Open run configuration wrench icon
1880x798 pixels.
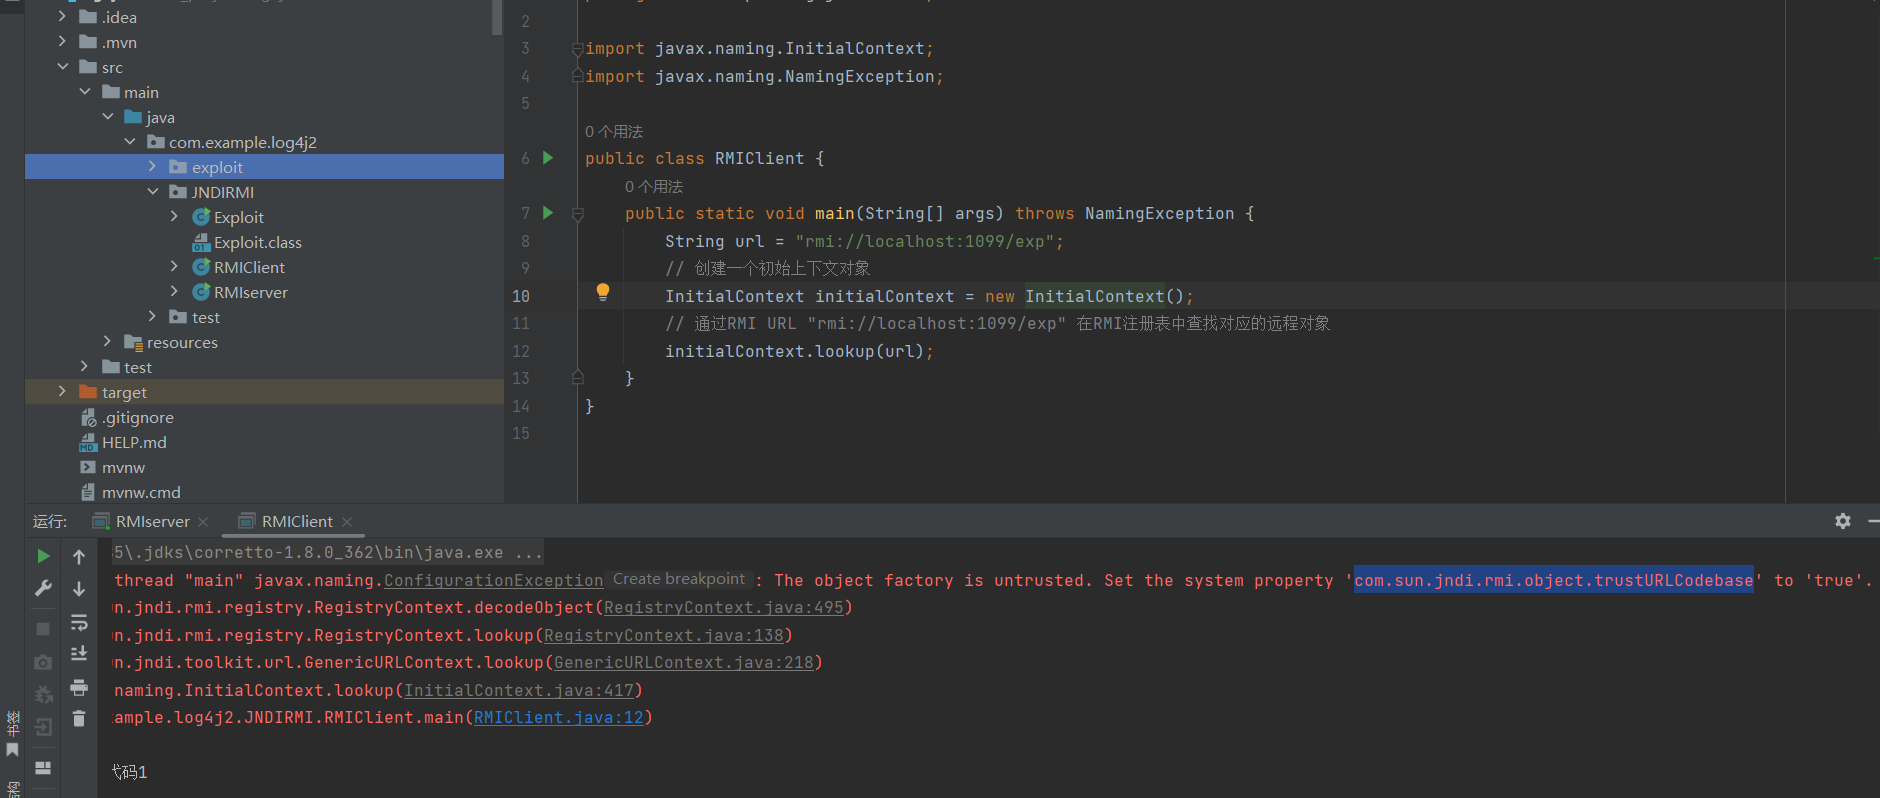coord(43,588)
